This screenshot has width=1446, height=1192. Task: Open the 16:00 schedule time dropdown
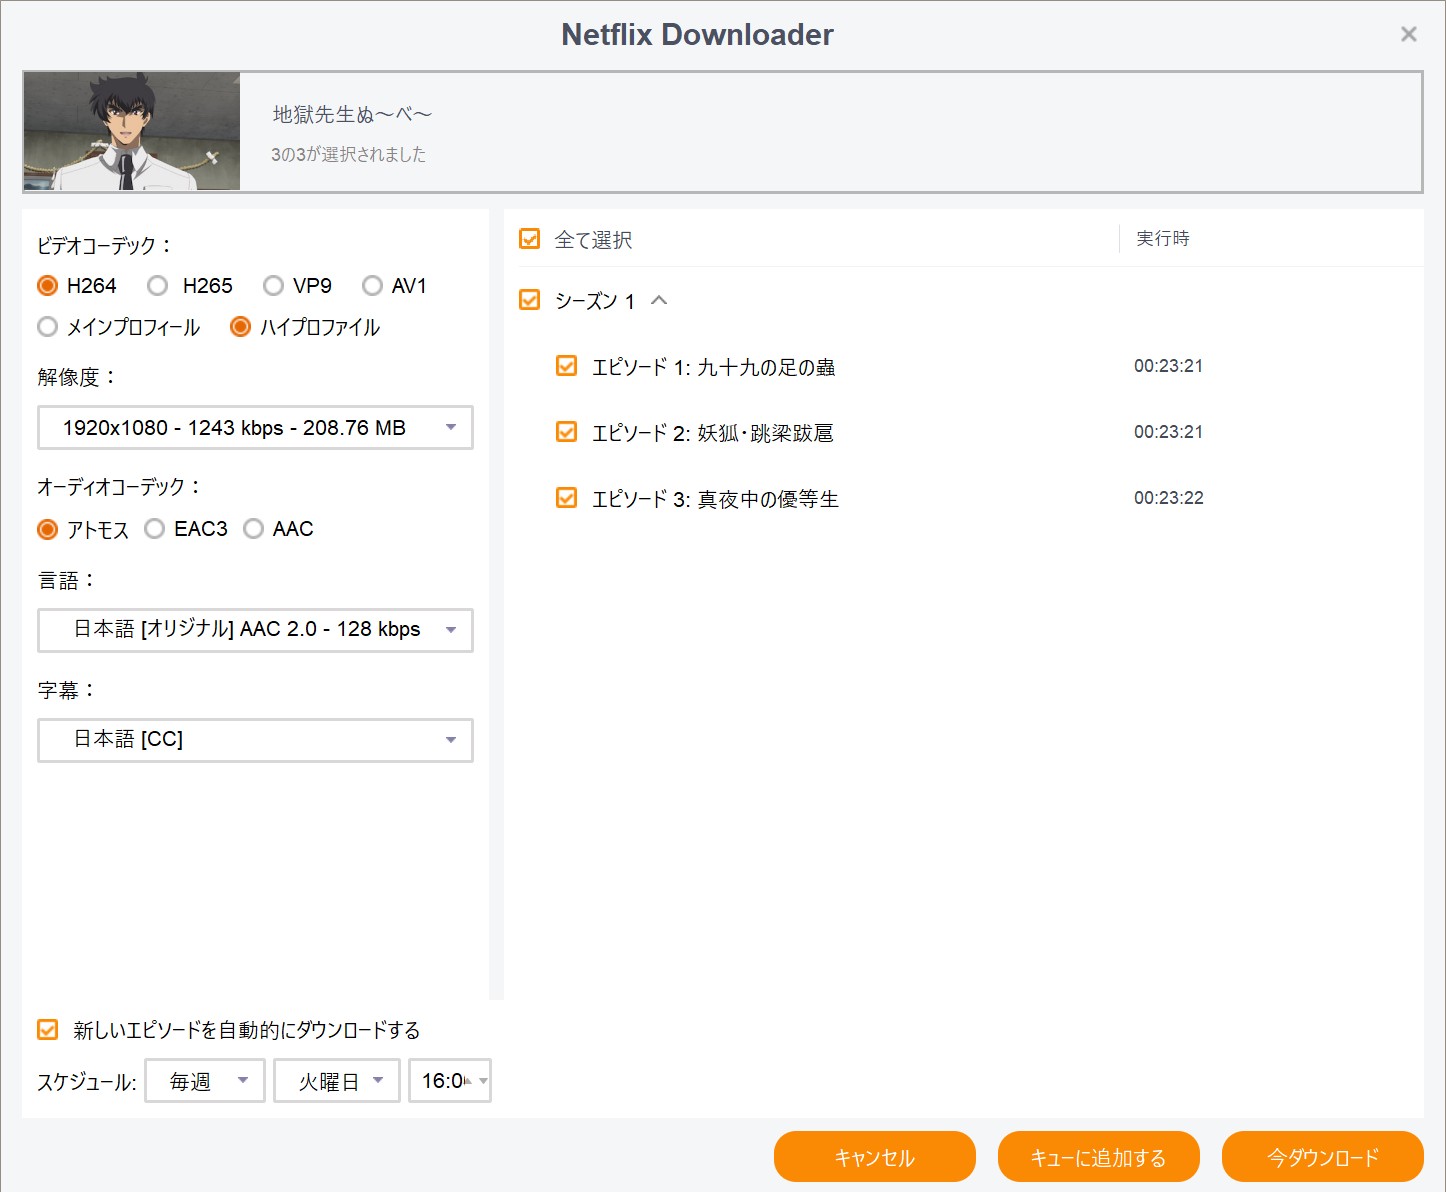(450, 1081)
